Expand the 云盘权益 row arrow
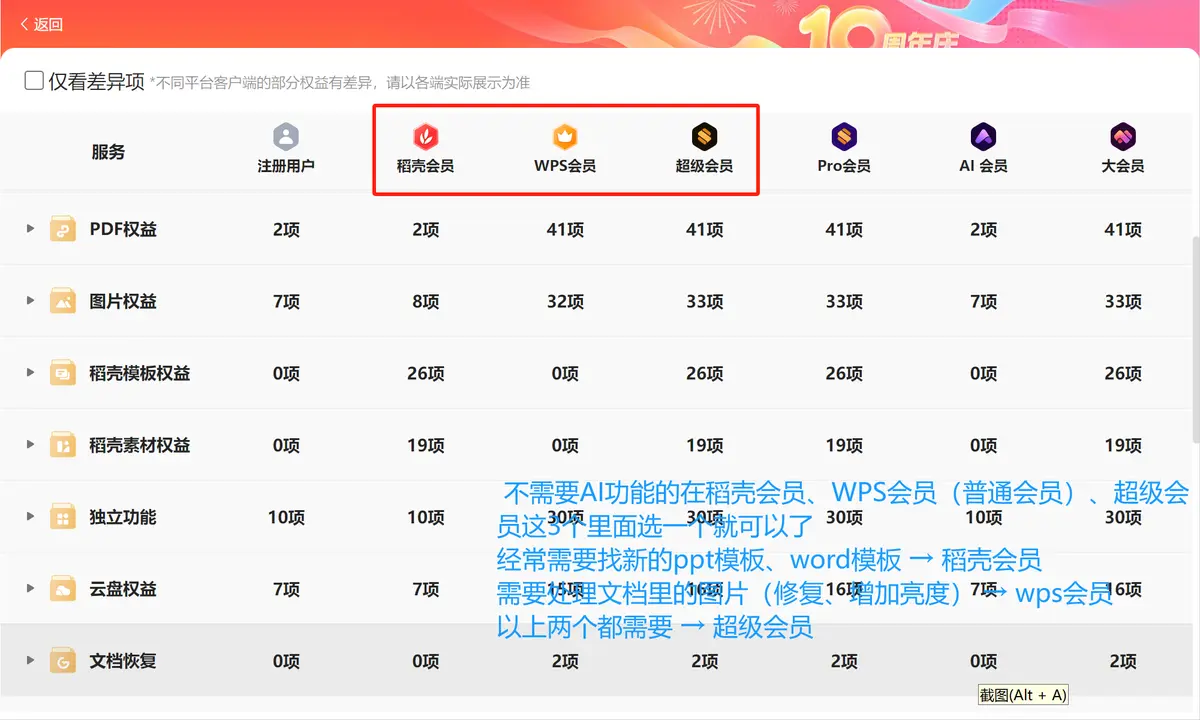Image resolution: width=1200 pixels, height=720 pixels. click(31, 589)
